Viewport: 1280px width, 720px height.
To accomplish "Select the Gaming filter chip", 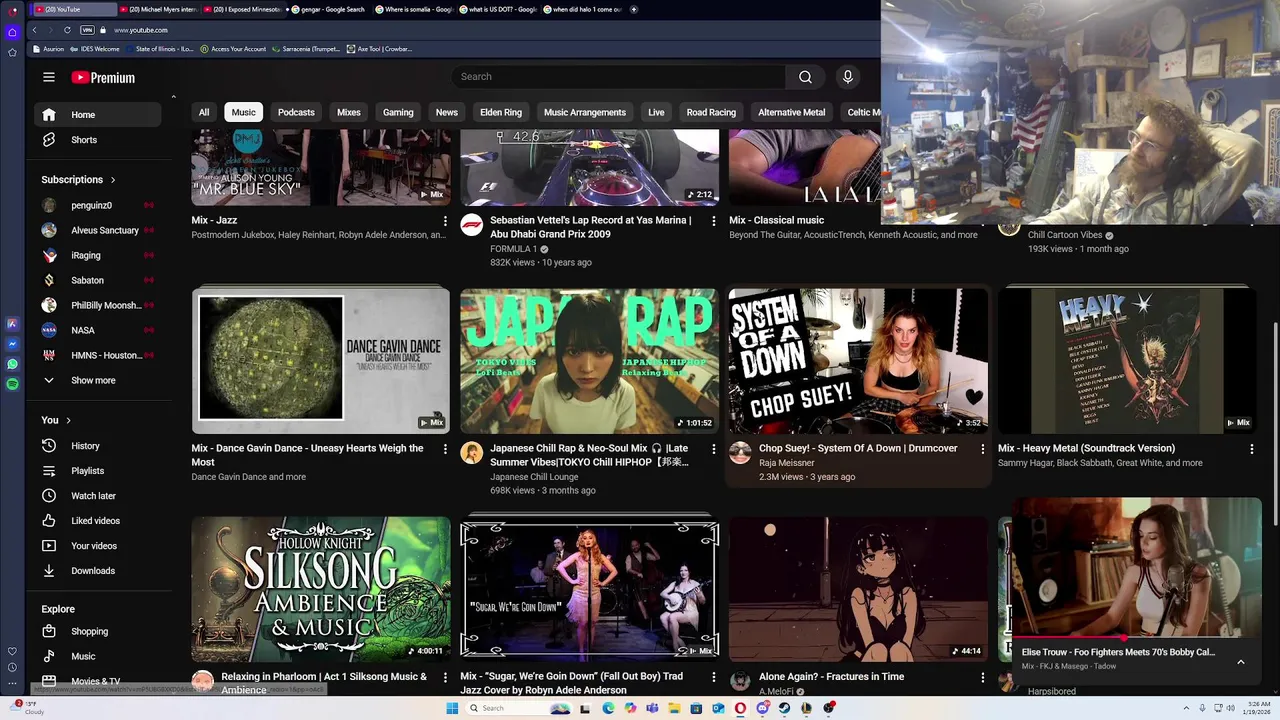I will point(398,112).
